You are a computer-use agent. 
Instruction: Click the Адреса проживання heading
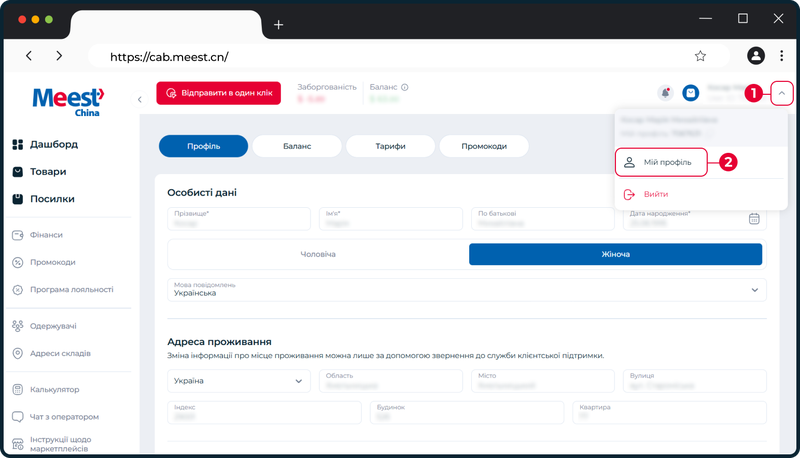coord(219,342)
